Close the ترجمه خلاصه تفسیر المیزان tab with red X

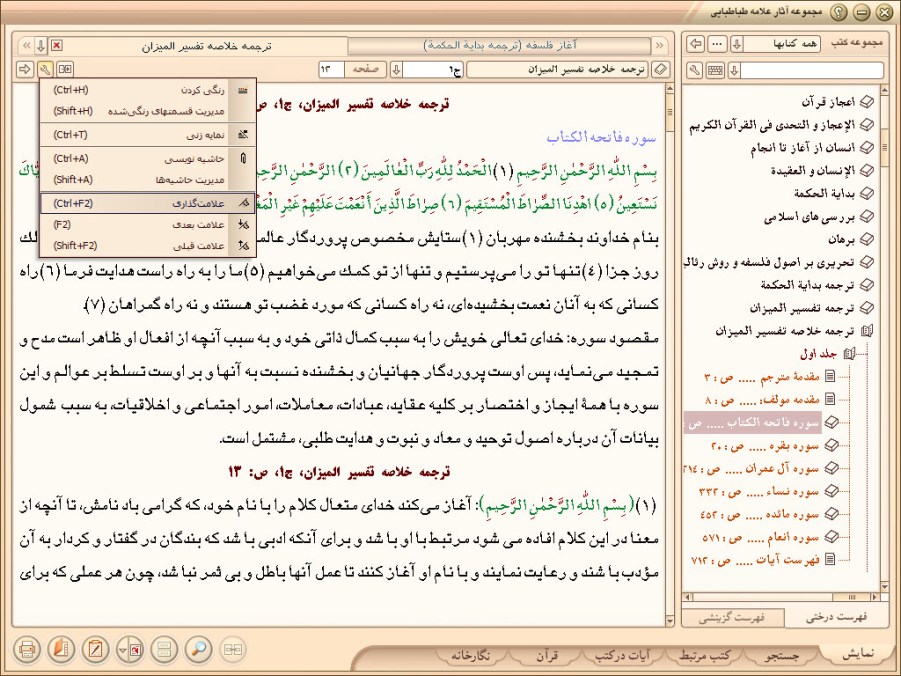tap(56, 45)
